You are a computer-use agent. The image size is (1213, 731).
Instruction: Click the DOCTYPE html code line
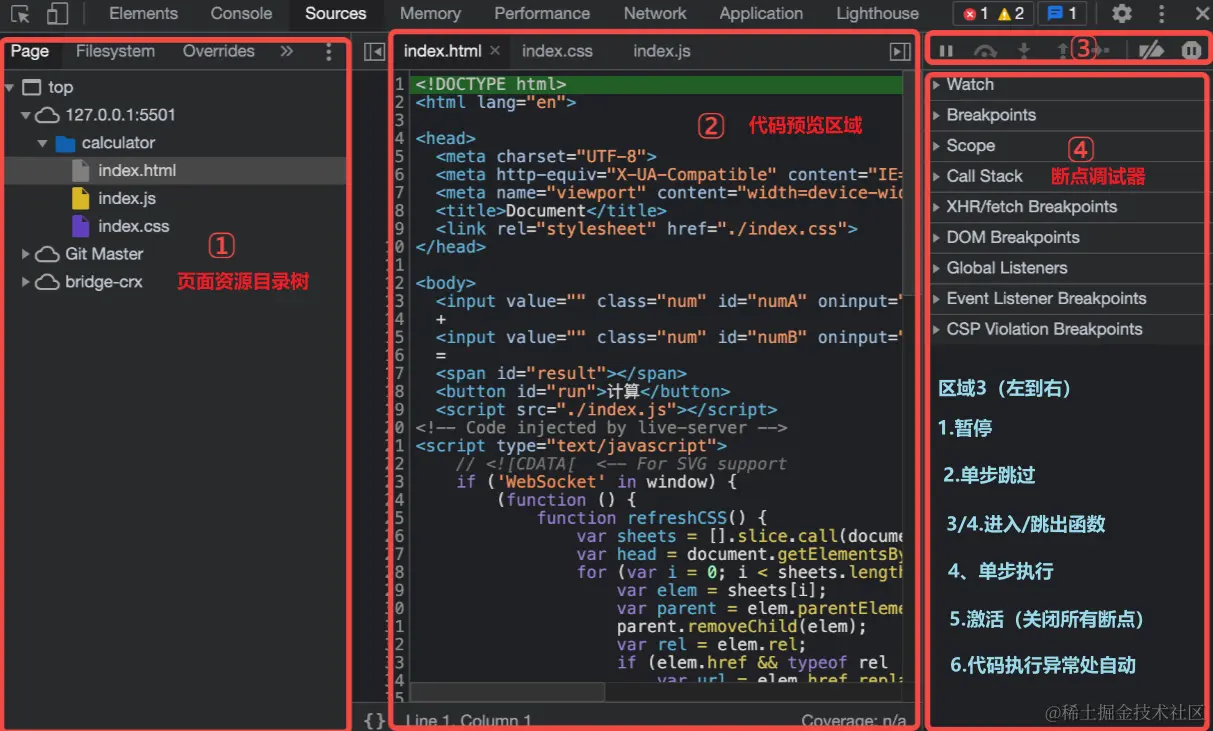tap(491, 85)
